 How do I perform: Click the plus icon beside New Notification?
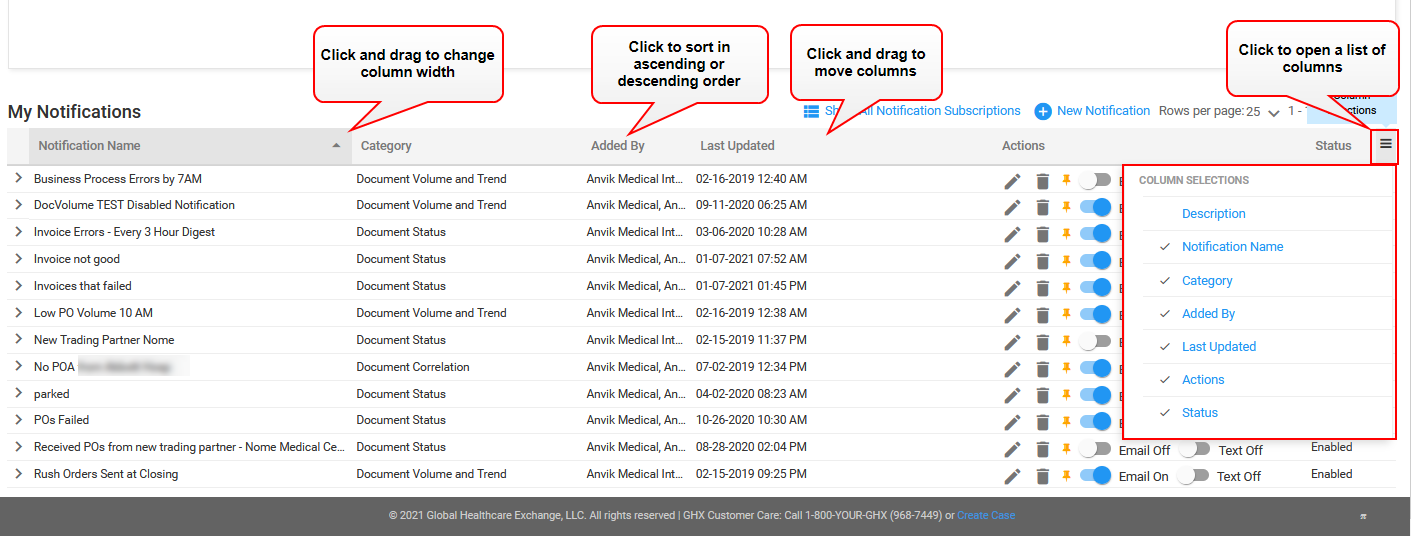click(1043, 111)
